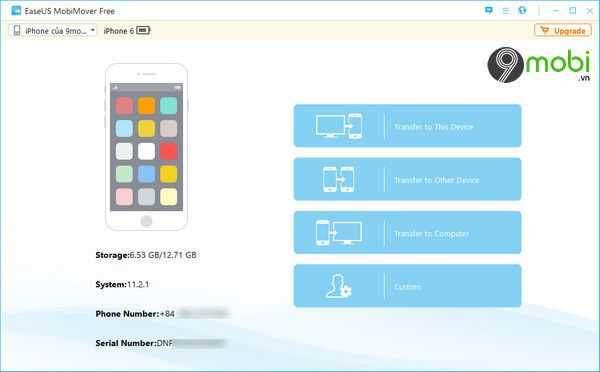
Task: Minimize the MobiMover window
Action: tap(556, 11)
